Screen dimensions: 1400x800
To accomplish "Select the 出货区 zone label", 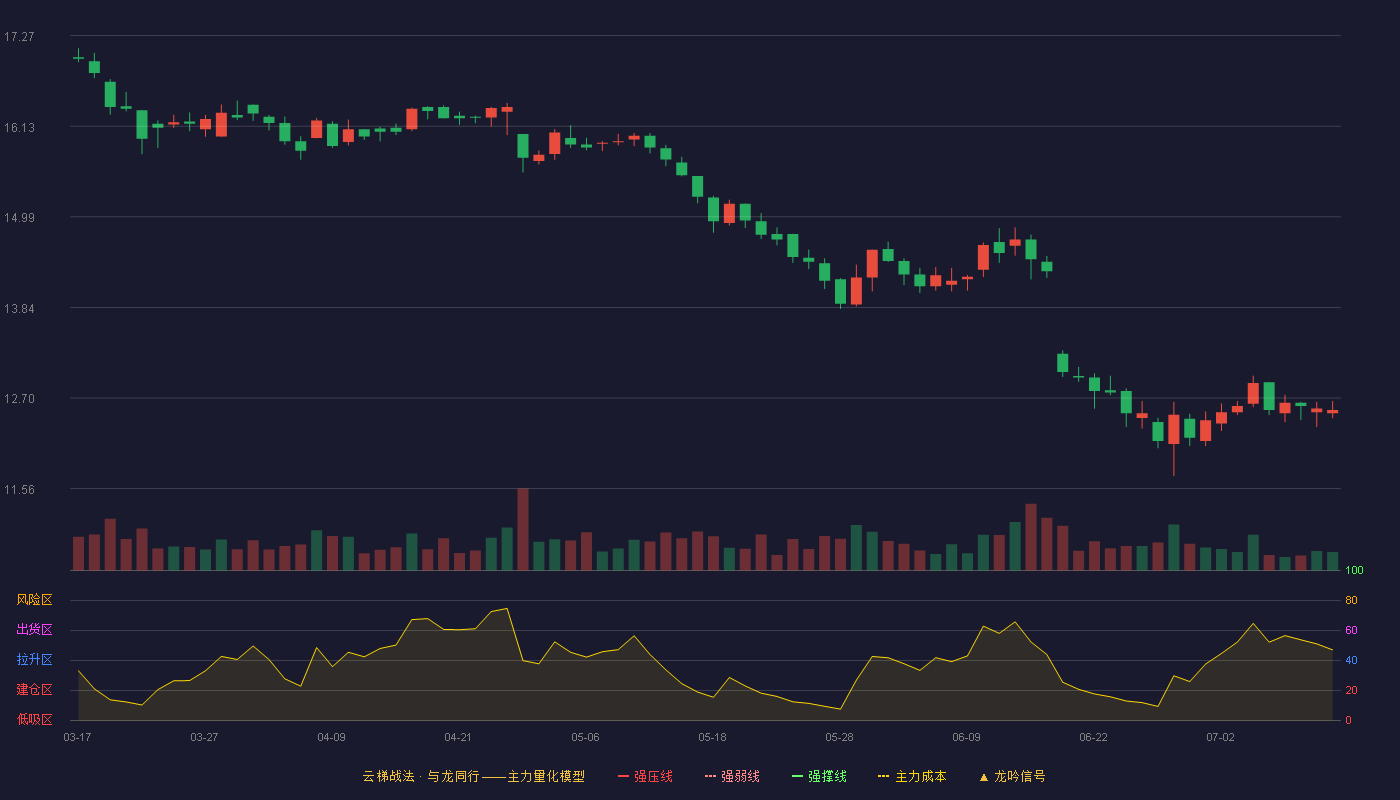I will click(35, 630).
